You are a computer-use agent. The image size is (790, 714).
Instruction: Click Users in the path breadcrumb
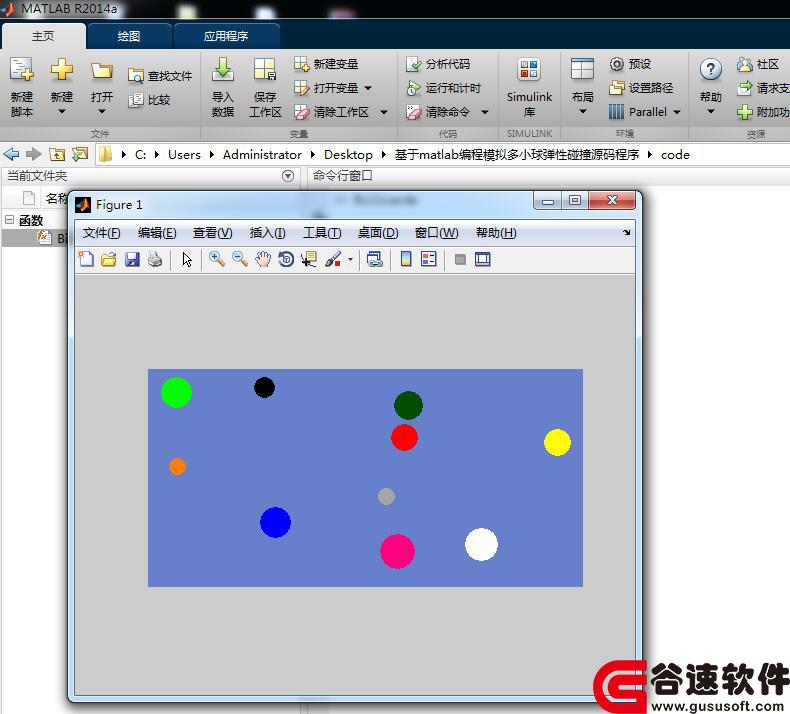pos(184,155)
